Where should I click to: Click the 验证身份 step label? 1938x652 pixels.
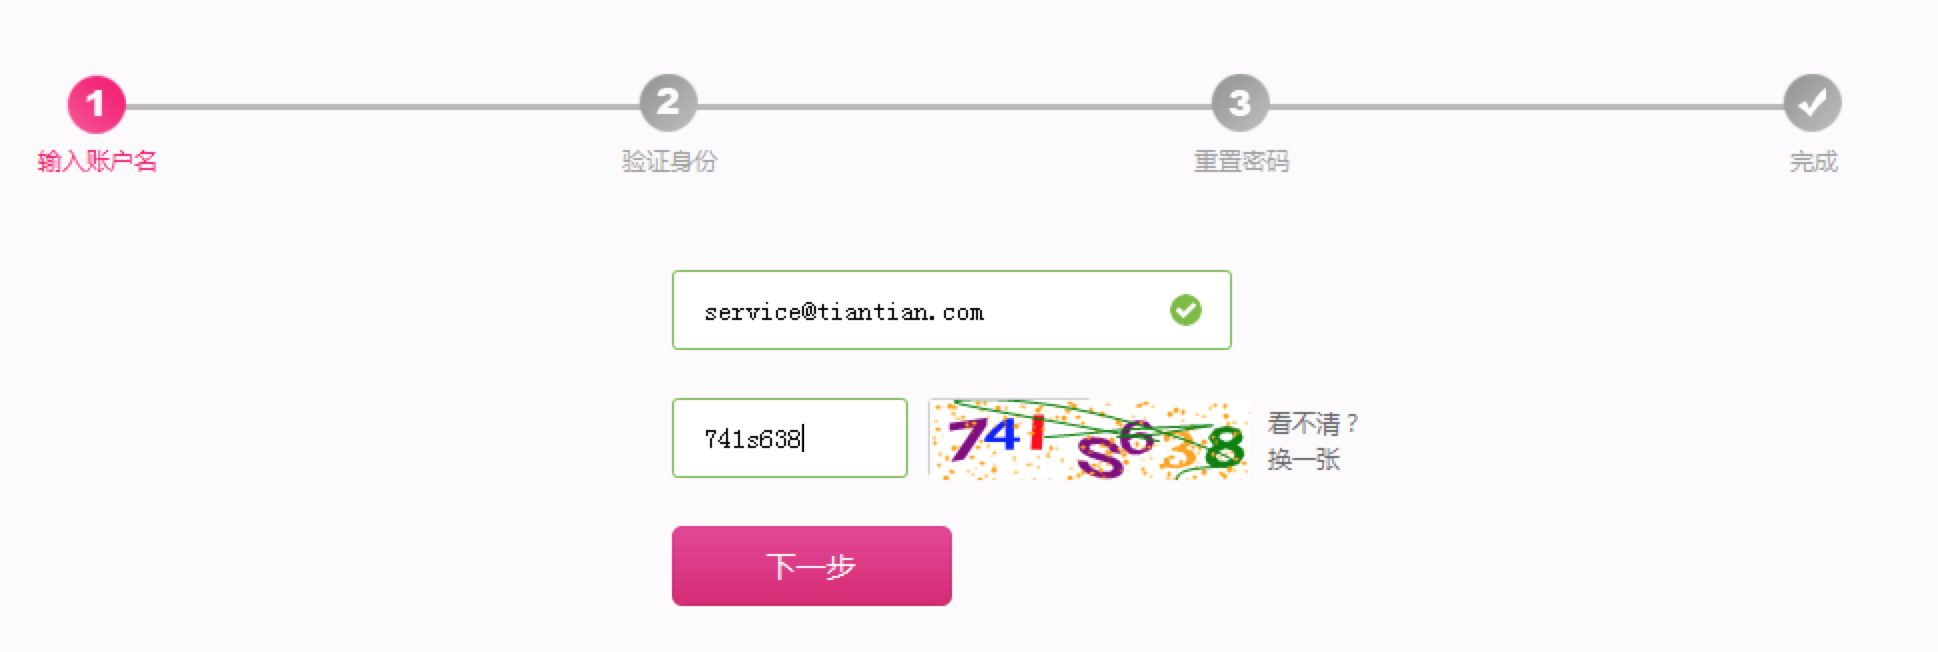pyautogui.click(x=669, y=161)
